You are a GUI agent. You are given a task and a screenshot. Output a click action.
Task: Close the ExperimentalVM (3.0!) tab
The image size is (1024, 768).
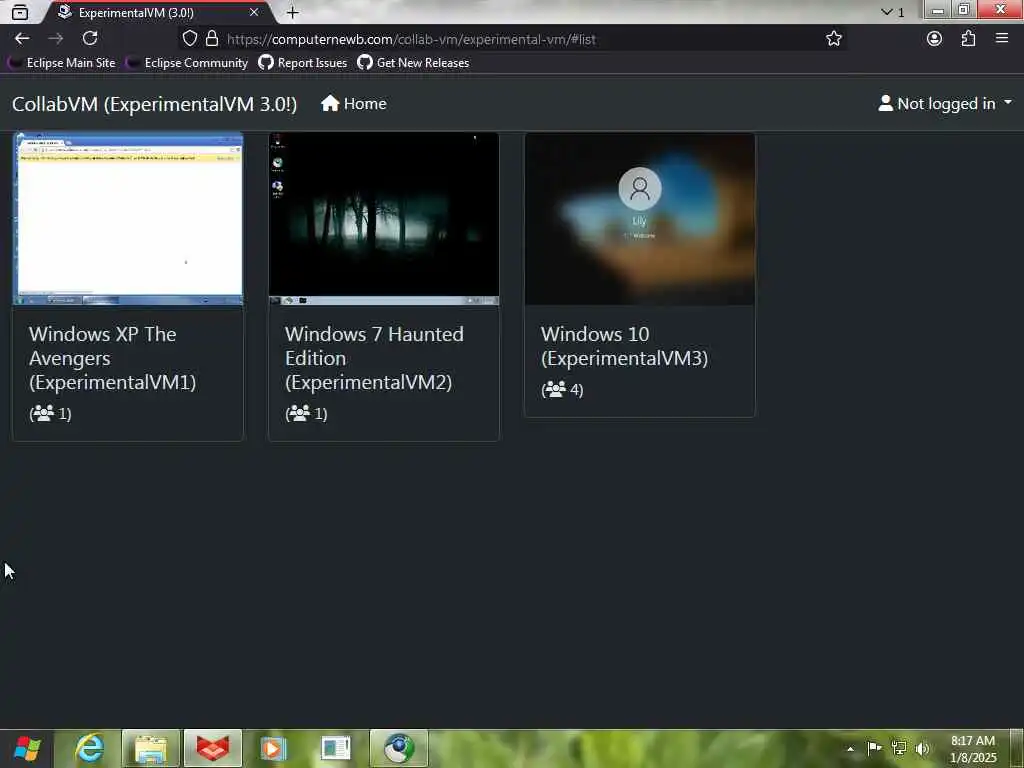[x=254, y=12]
